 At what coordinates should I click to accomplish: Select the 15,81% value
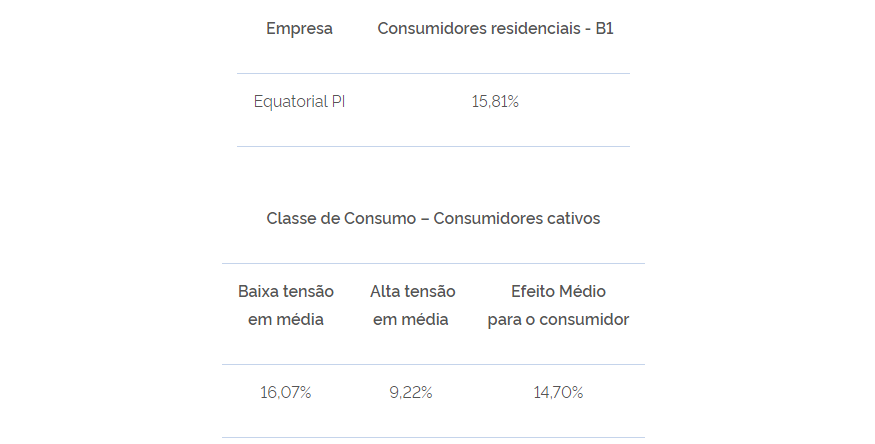click(495, 102)
